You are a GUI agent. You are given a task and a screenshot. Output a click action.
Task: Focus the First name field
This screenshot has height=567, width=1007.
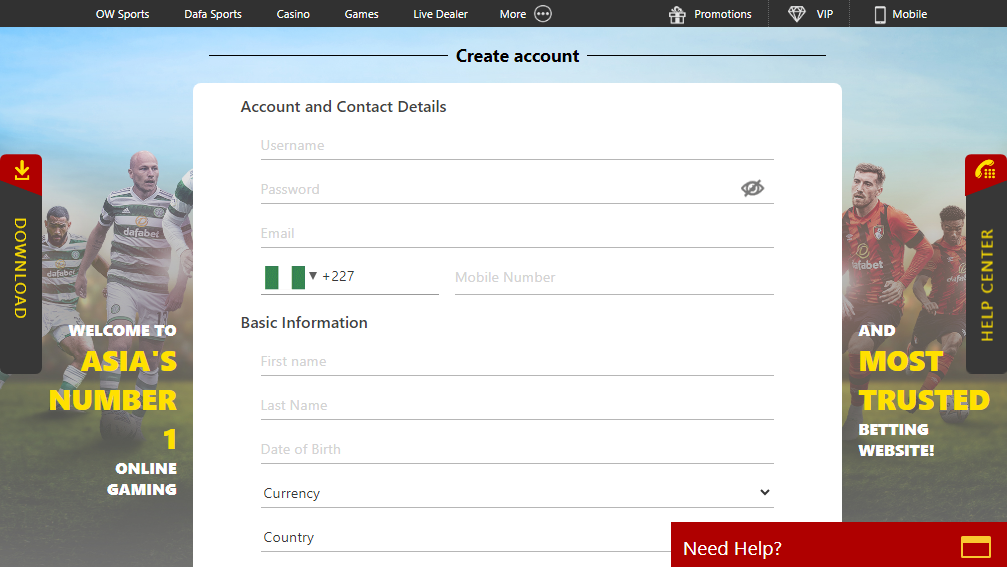click(517, 362)
